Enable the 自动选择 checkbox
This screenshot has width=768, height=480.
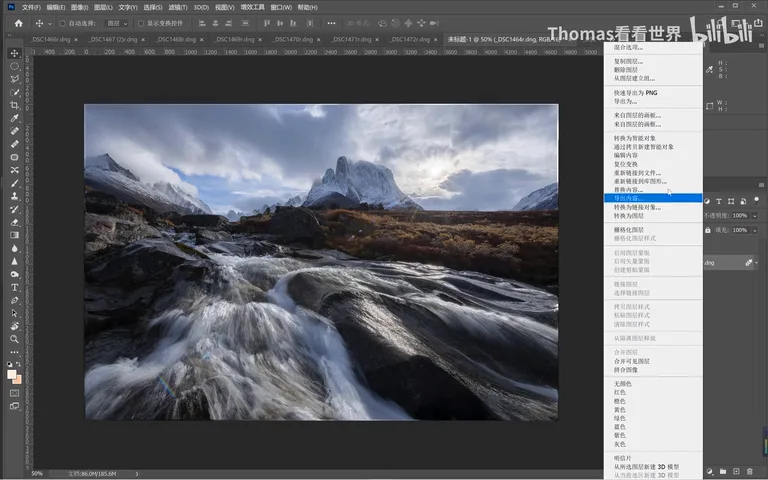coord(63,23)
